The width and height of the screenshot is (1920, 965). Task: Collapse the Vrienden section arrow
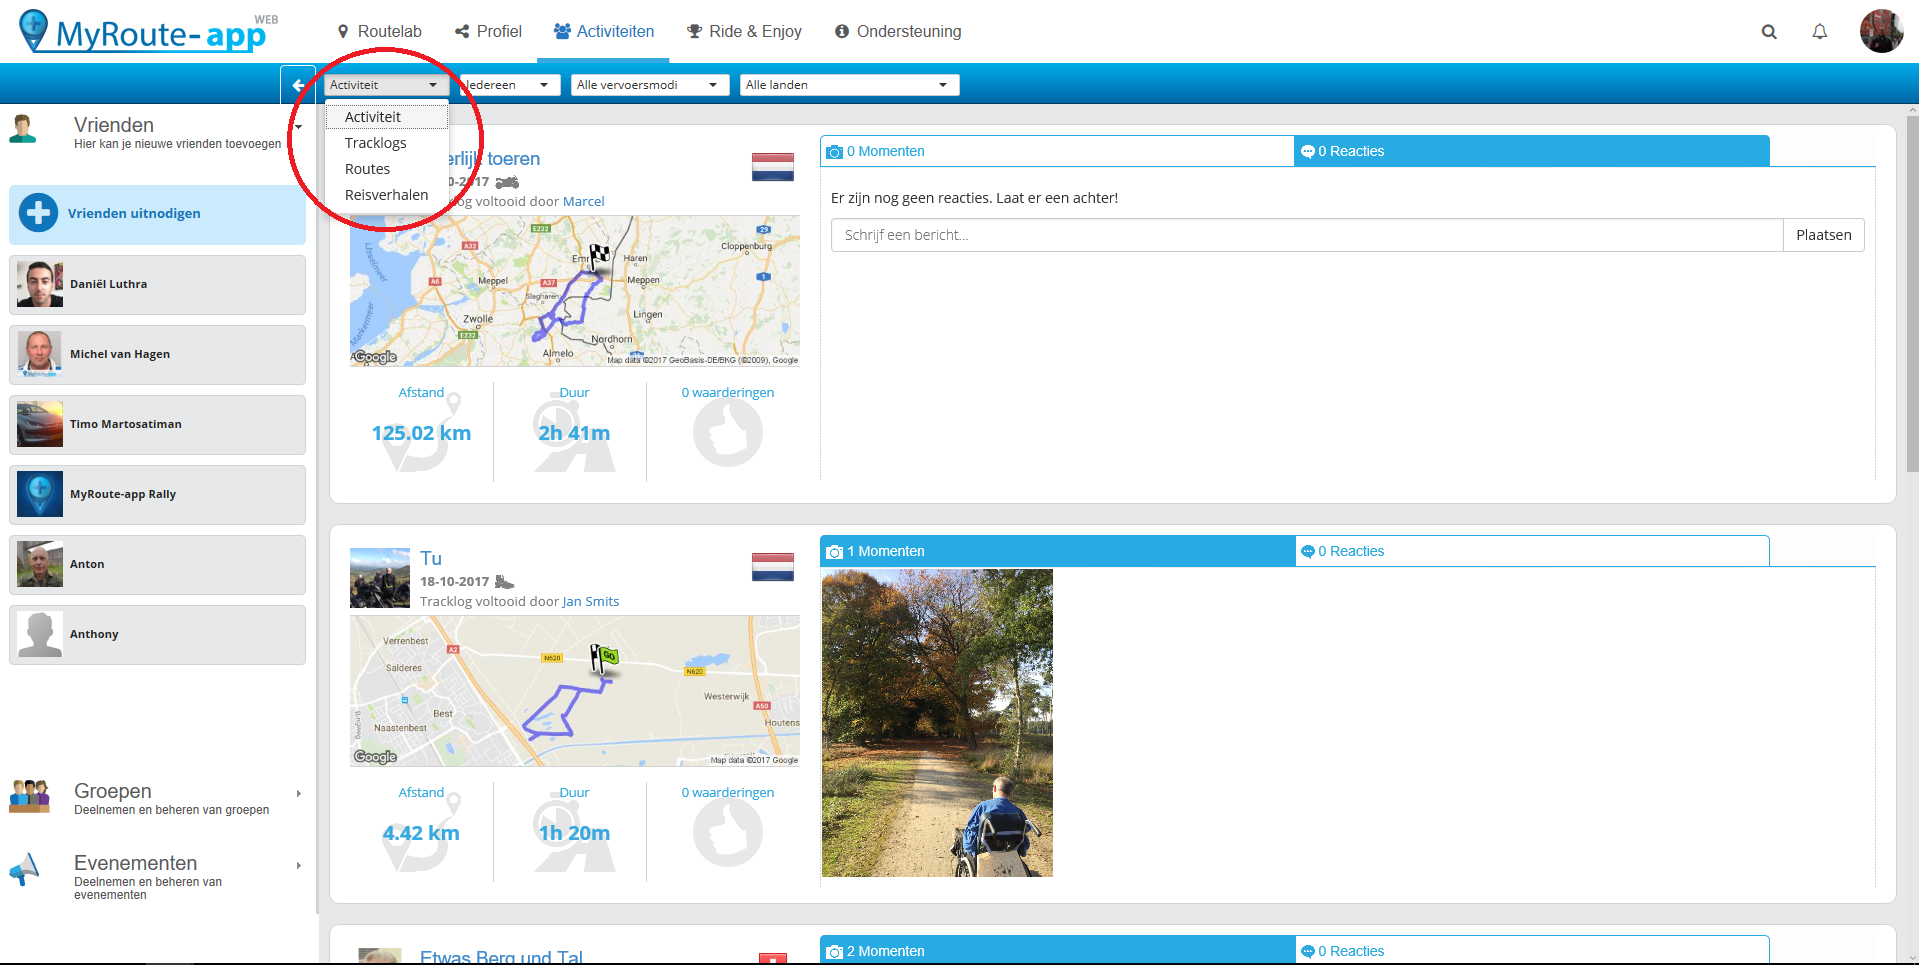point(298,127)
